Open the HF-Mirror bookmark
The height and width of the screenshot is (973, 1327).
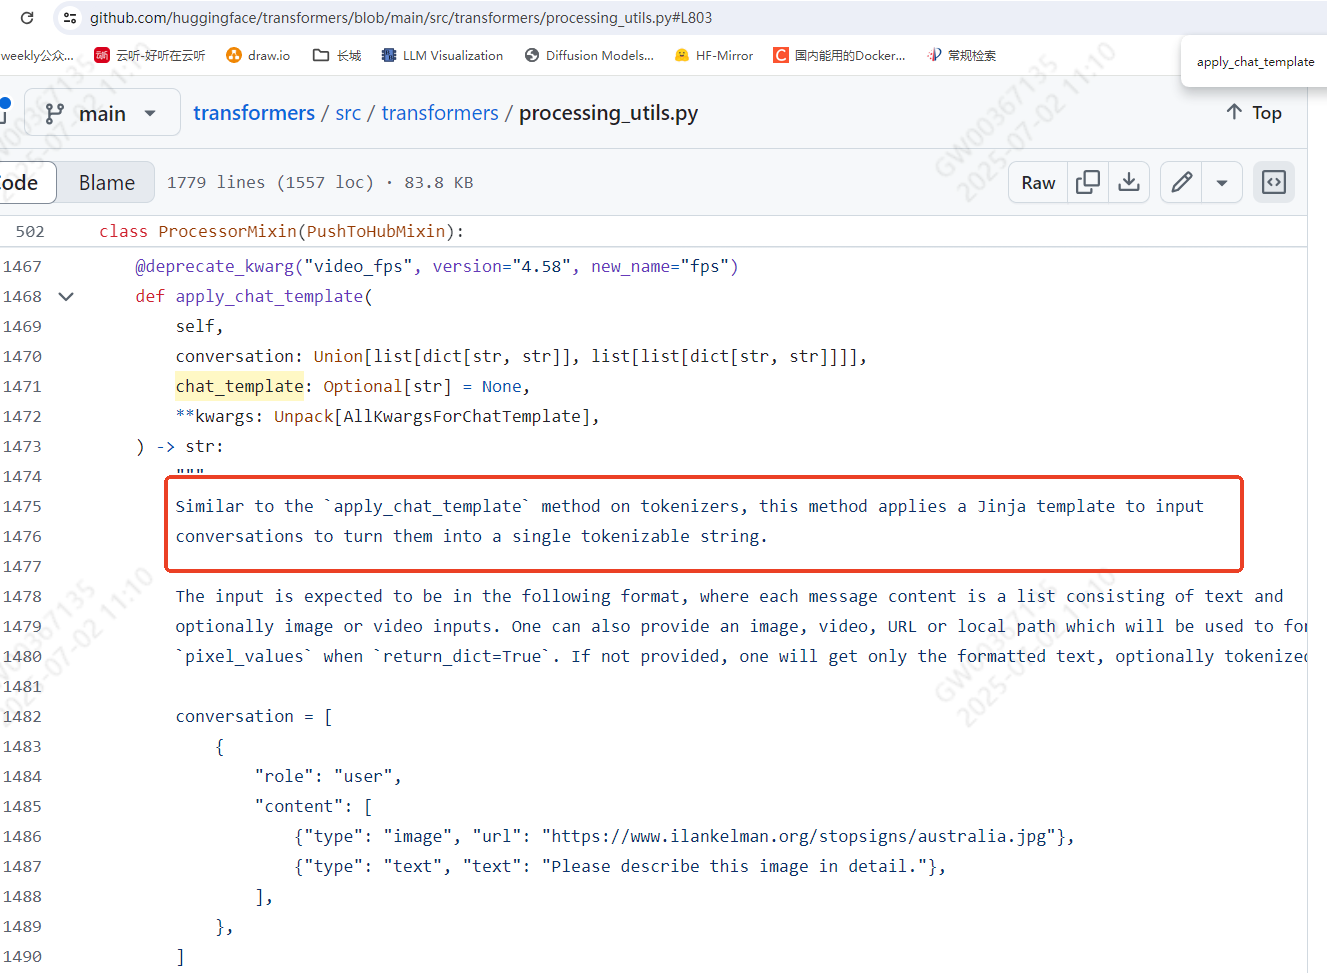tap(714, 55)
